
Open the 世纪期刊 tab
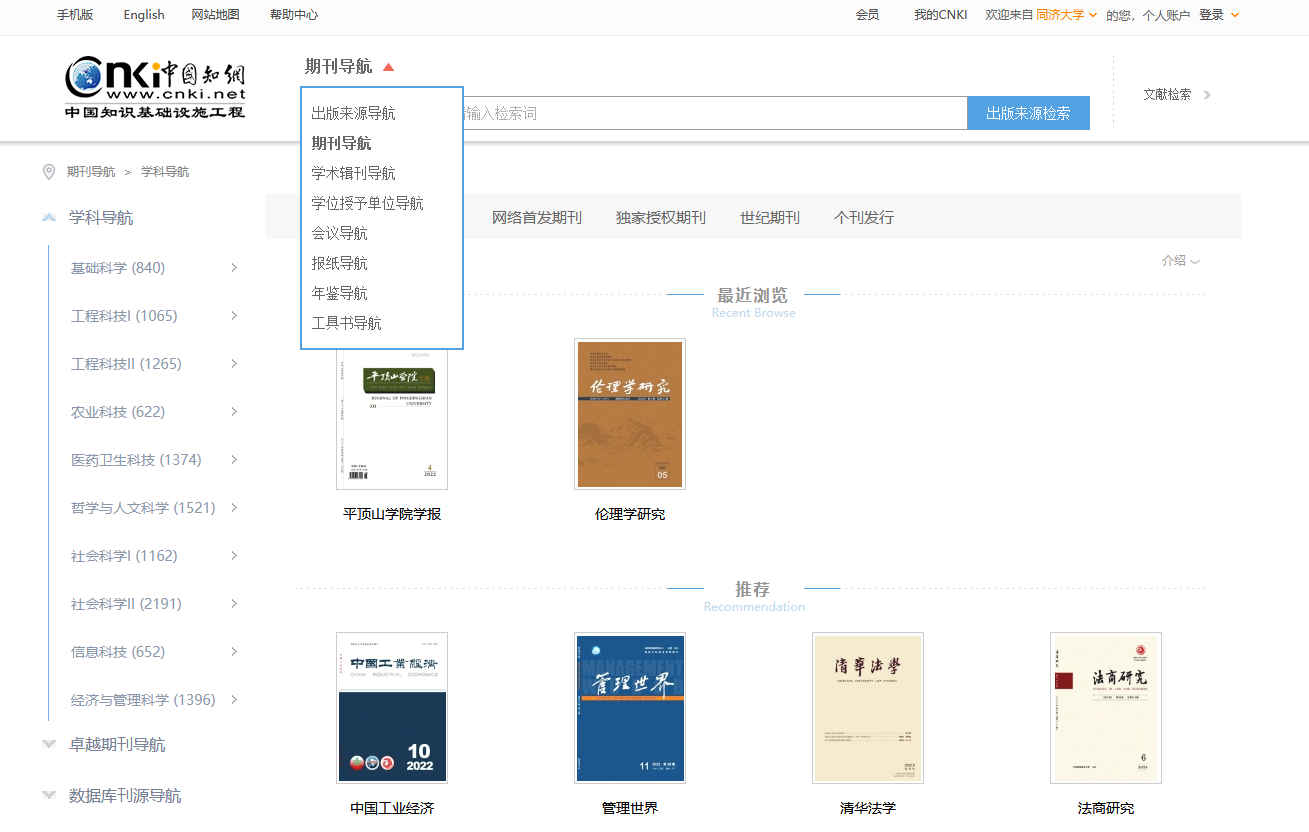click(x=769, y=217)
